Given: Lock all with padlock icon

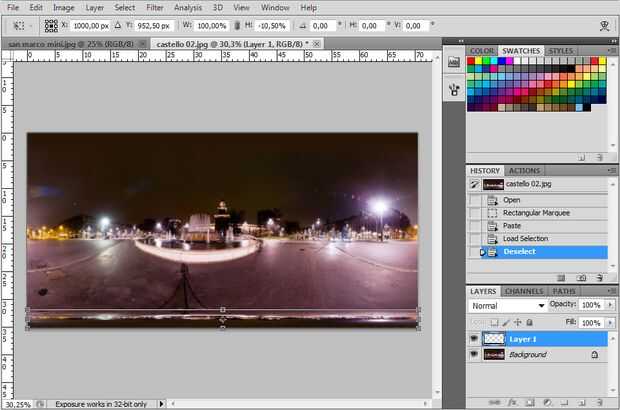Looking at the screenshot, I should point(529,323).
